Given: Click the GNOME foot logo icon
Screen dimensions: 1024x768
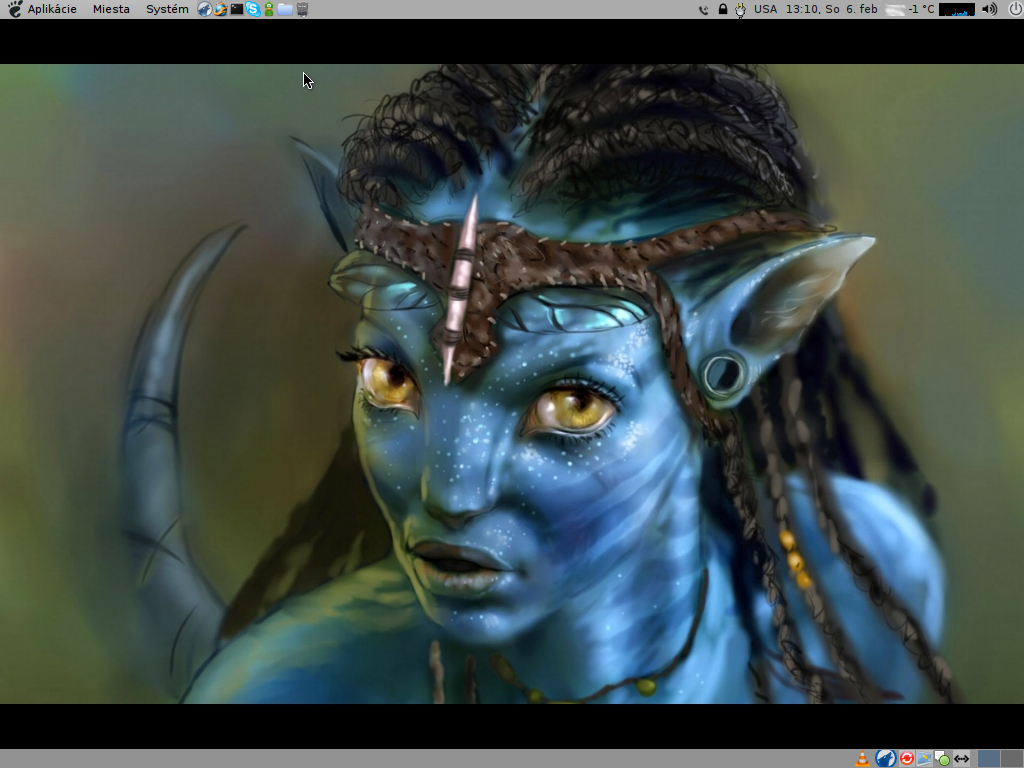Looking at the screenshot, I should coord(14,9).
